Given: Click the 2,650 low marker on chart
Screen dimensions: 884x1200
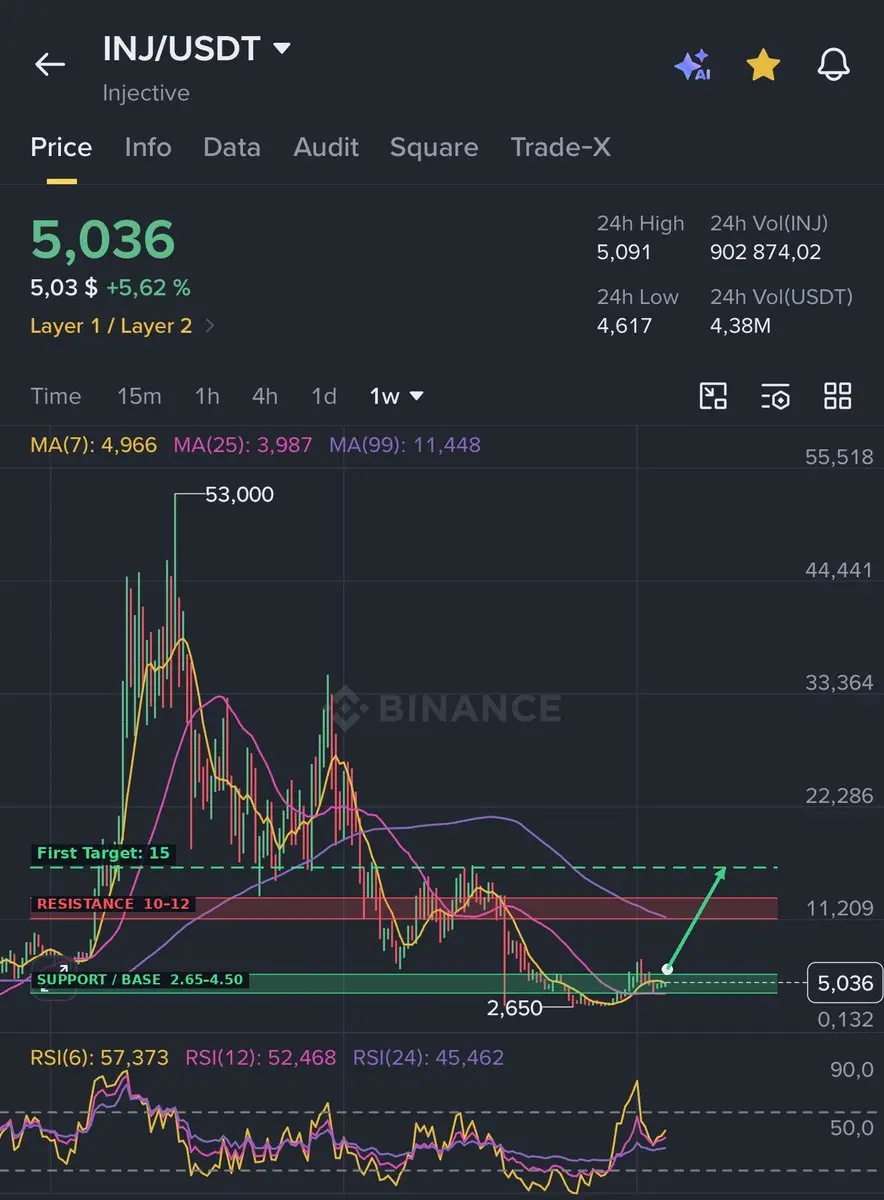Looking at the screenshot, I should coord(515,1008).
